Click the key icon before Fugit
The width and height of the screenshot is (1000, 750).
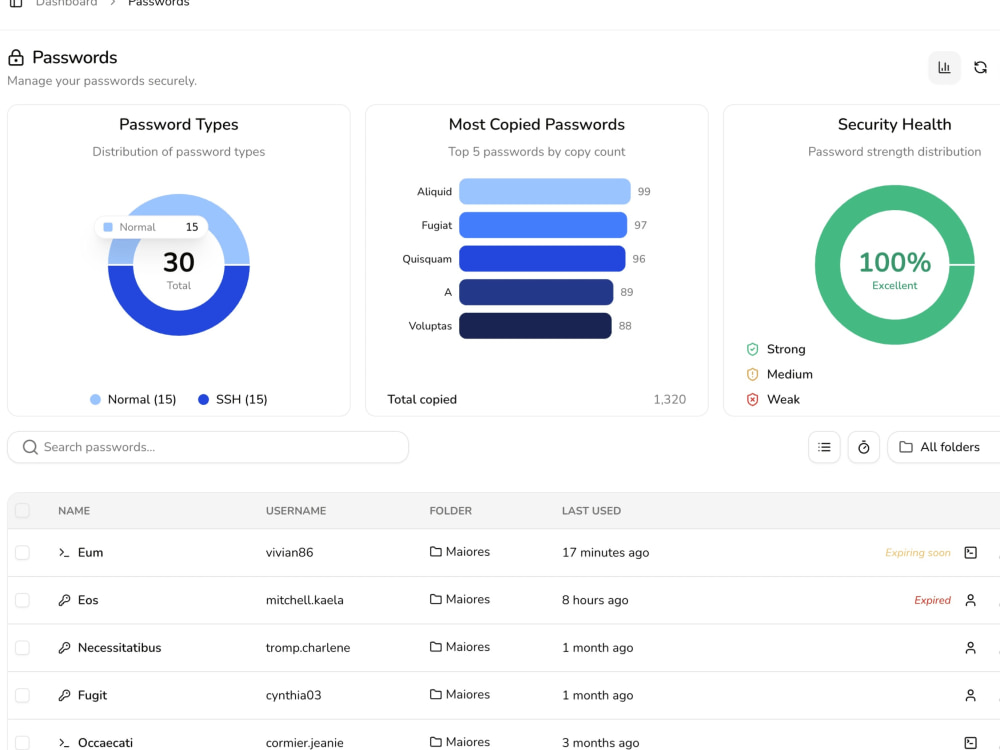point(64,695)
